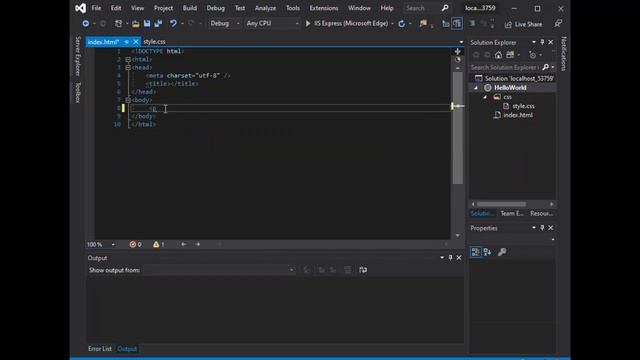Open the View menu

tap(138, 8)
